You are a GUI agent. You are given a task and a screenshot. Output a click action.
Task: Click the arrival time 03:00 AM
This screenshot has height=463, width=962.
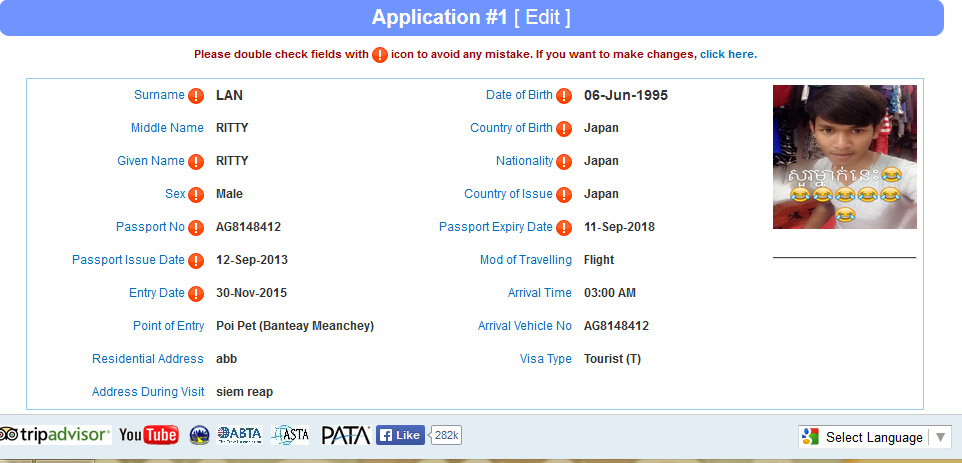[x=610, y=293]
